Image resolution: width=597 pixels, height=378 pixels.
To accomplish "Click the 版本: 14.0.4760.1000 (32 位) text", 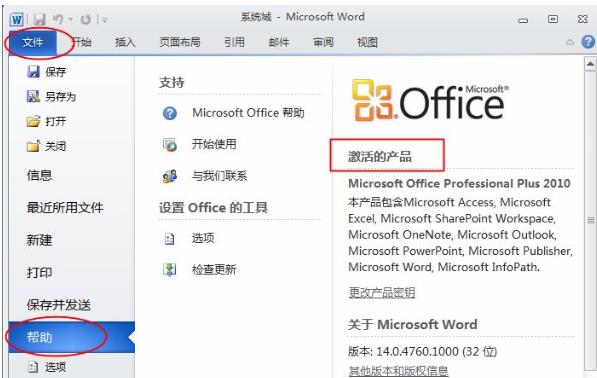I will [x=423, y=351].
